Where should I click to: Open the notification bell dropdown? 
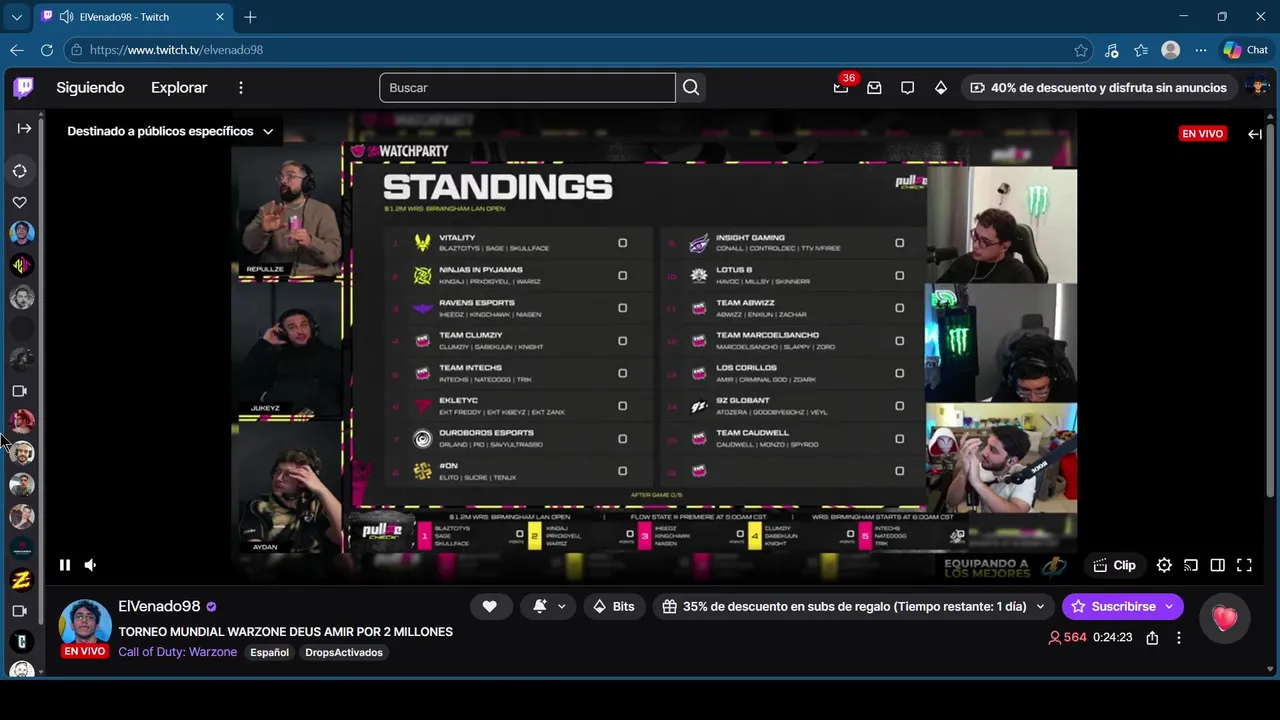click(549, 606)
